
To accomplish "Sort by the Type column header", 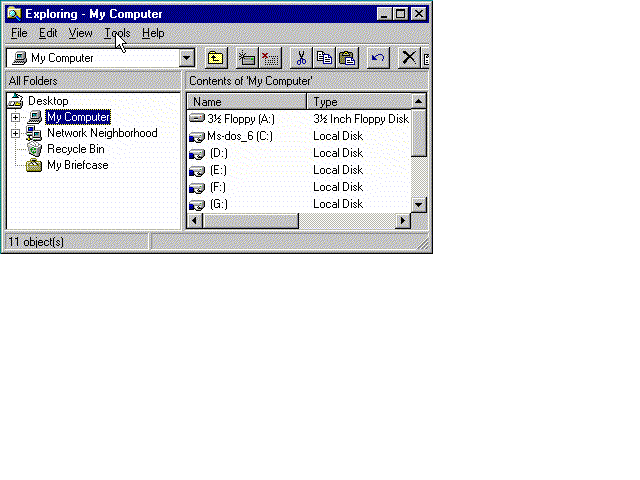I will [359, 102].
